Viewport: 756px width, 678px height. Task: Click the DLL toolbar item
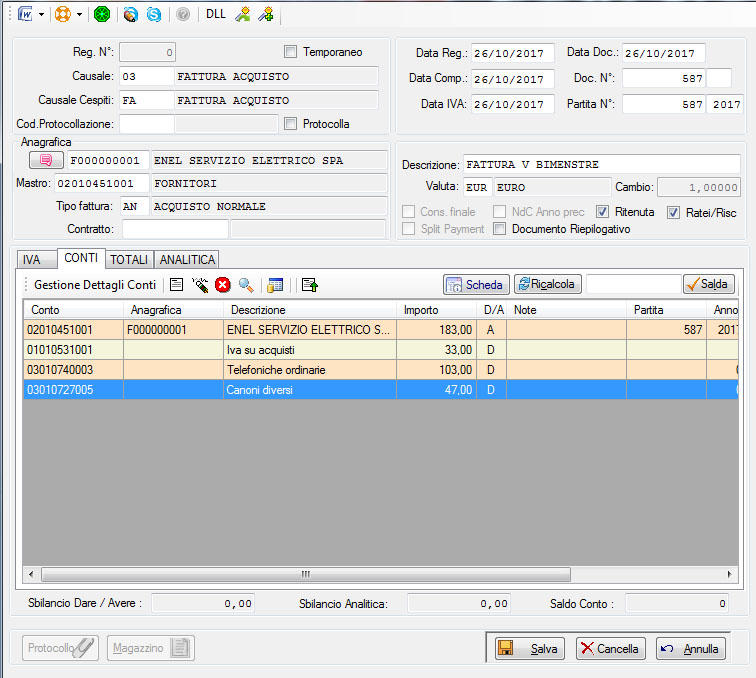pyautogui.click(x=216, y=14)
